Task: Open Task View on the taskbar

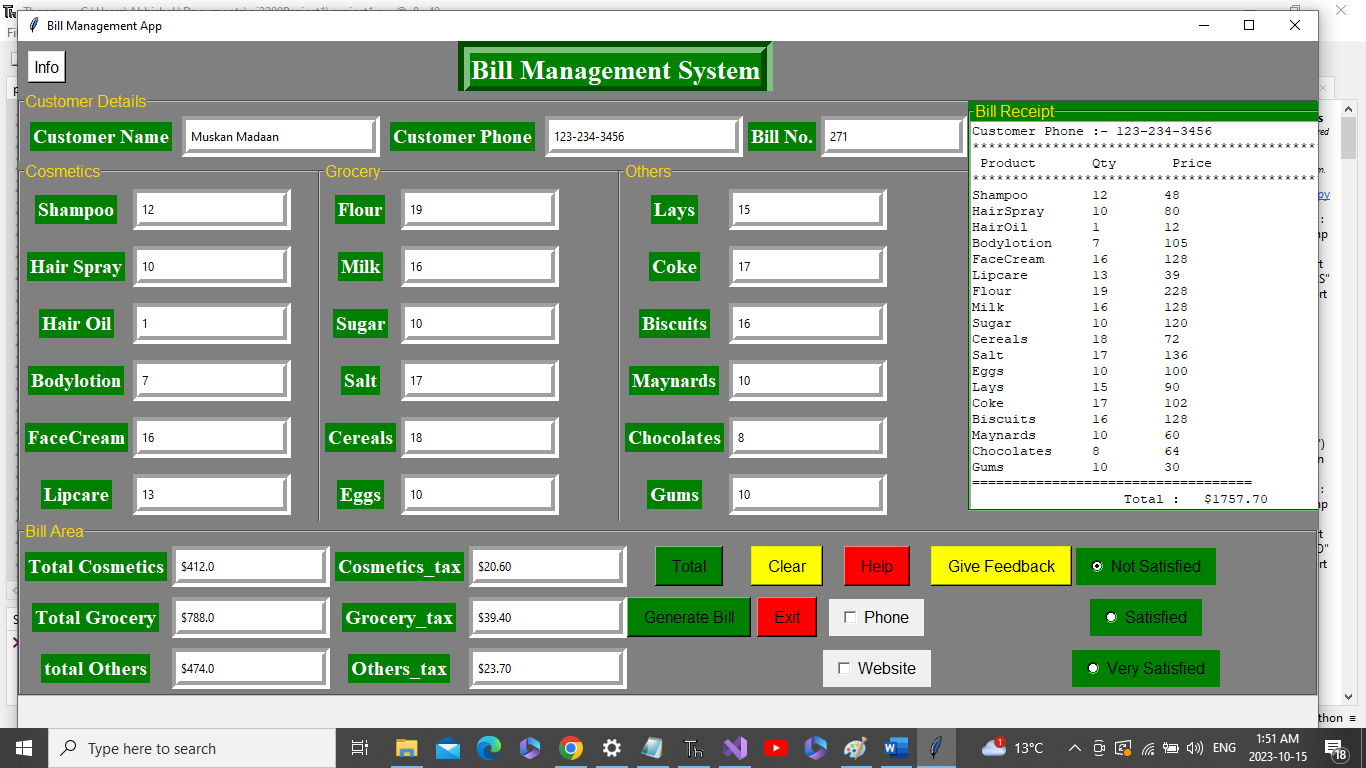Action: (360, 747)
